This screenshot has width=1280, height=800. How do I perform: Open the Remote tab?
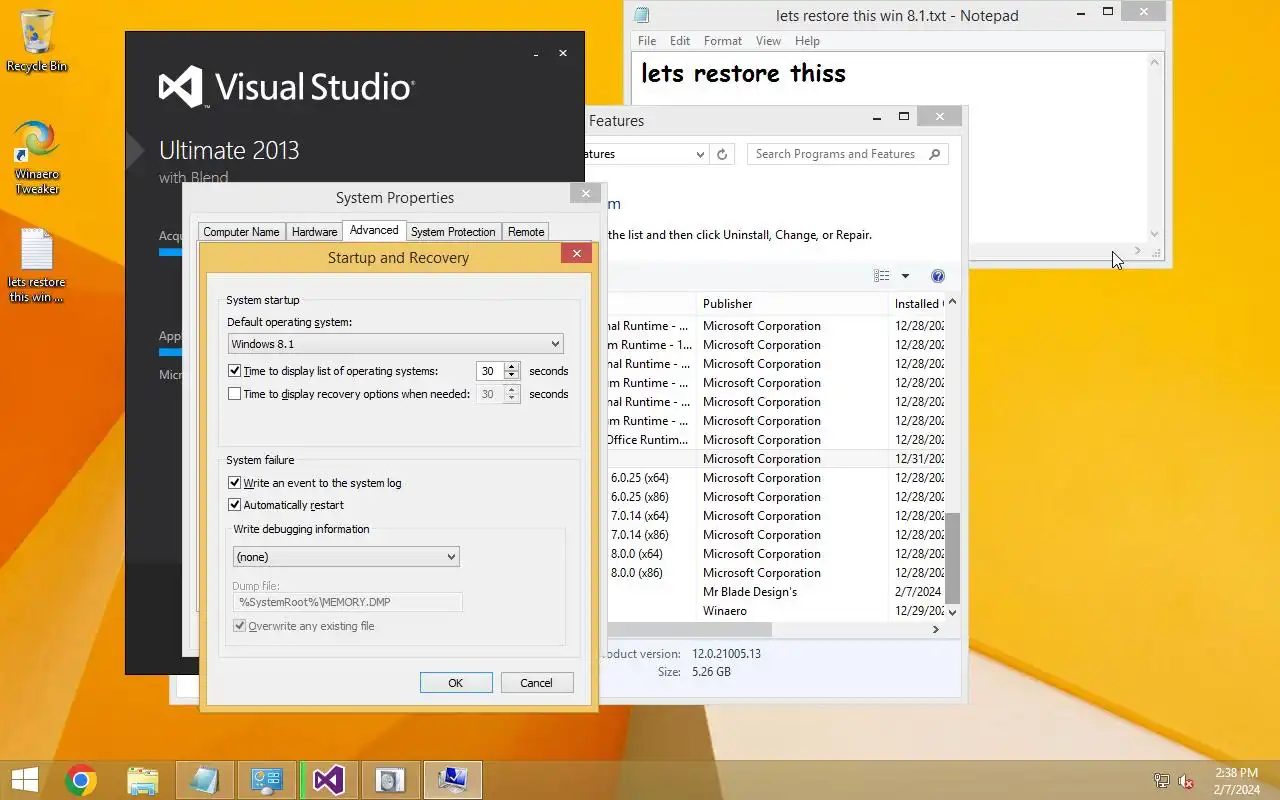(x=526, y=232)
